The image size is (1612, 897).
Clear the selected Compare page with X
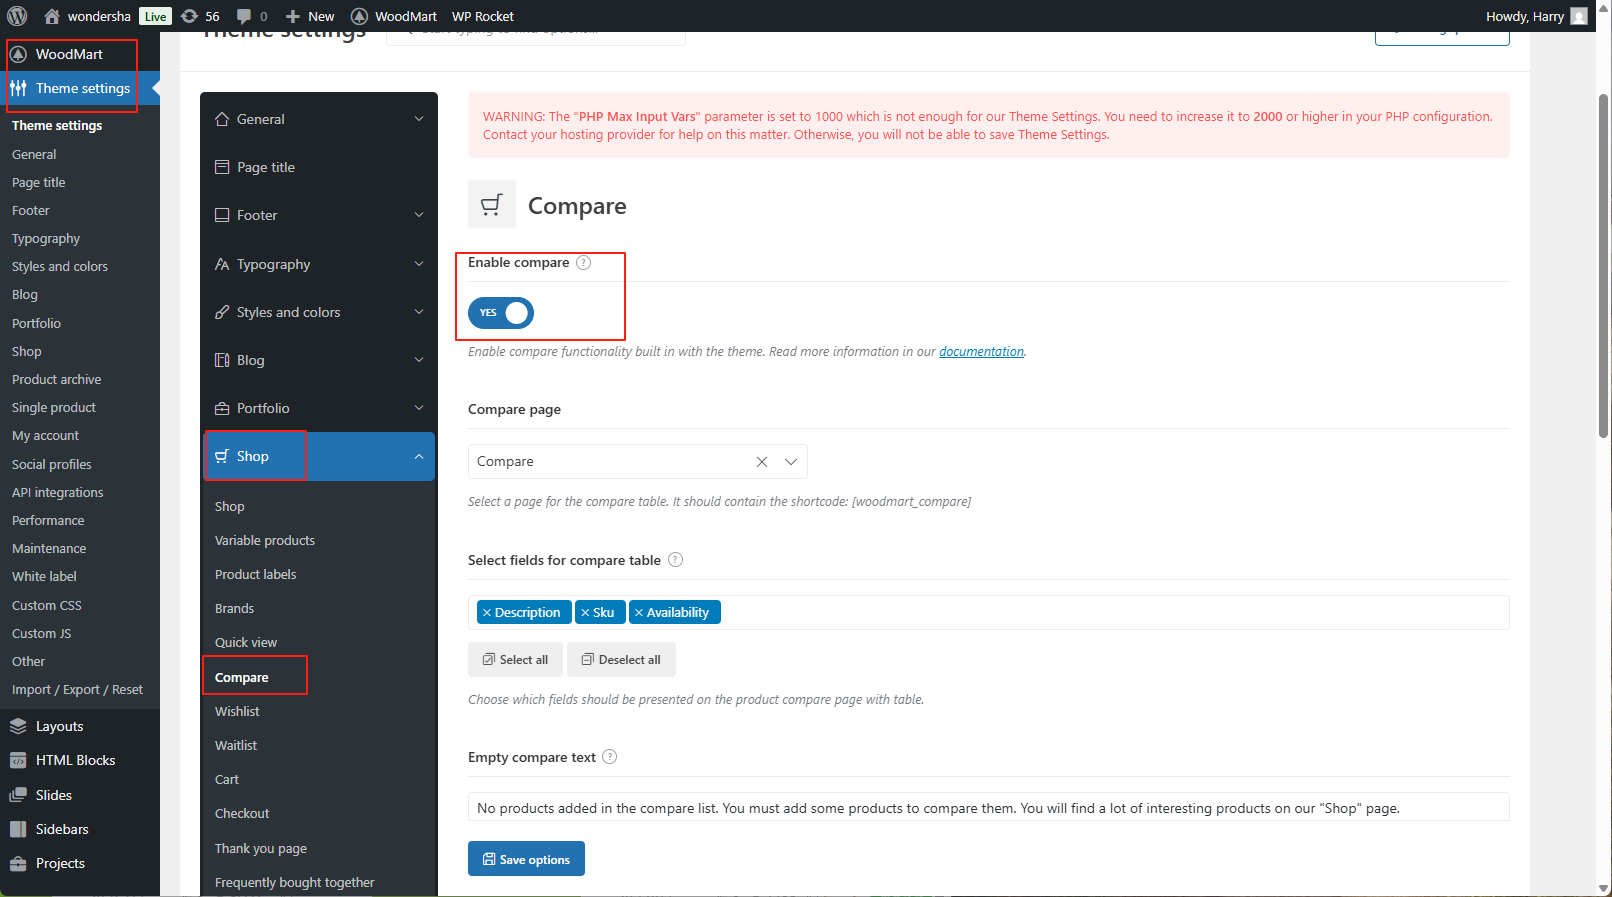762,462
